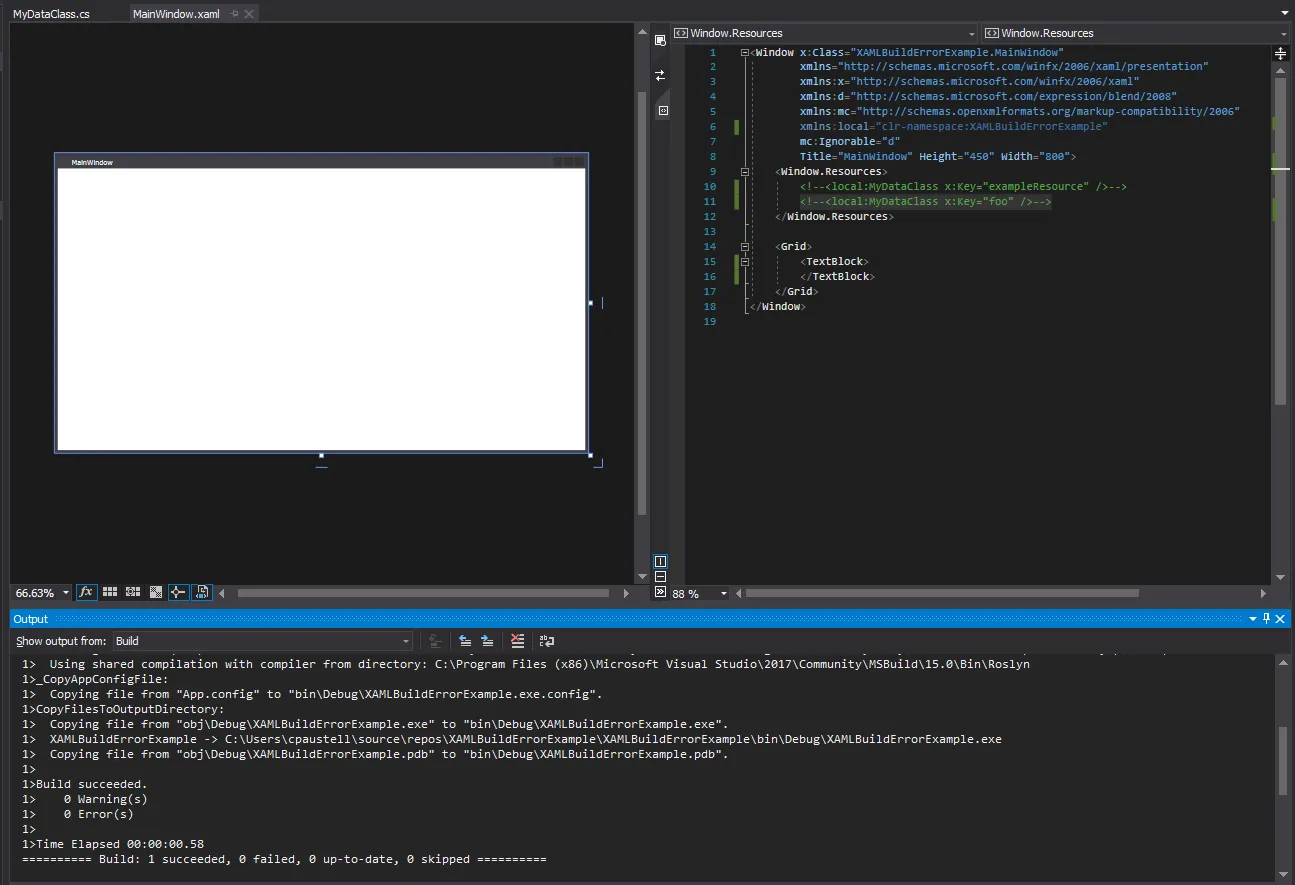Viewport: 1295px width, 885px height.
Task: Click the Output window vertical scrollbar
Action: [1283, 761]
